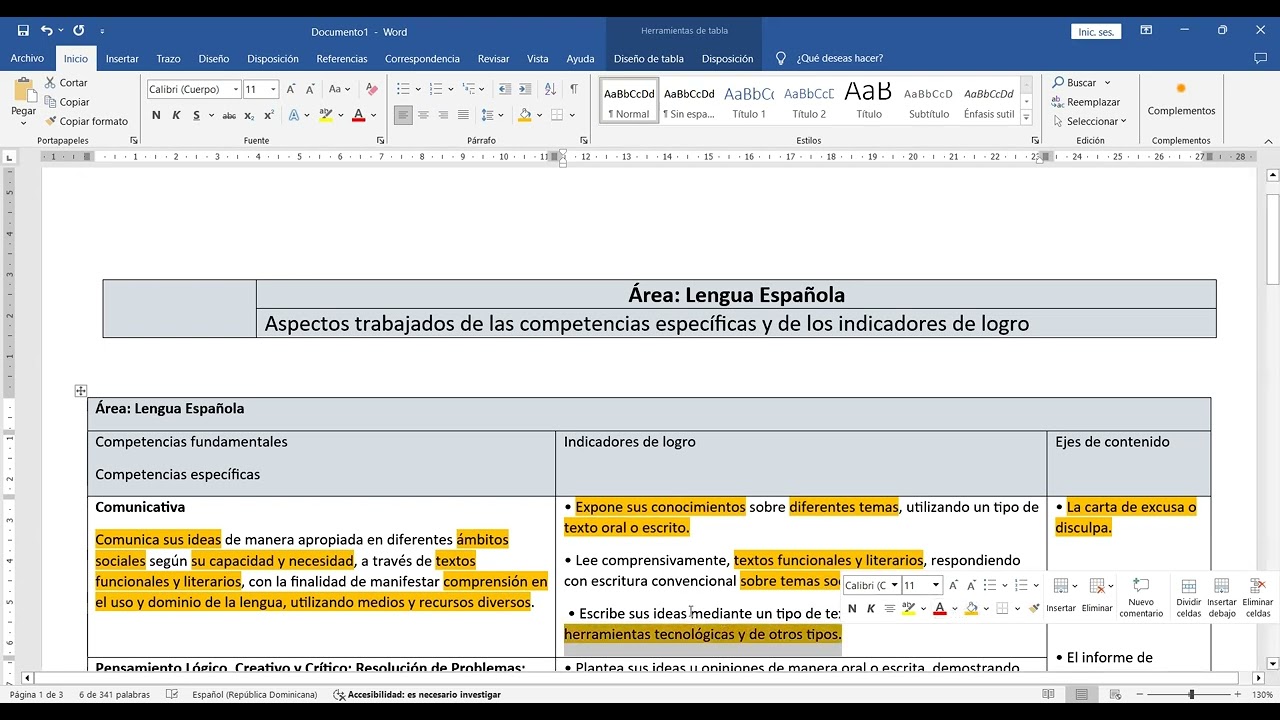Screen dimensions: 1280x720
Task: Increase paragraph indent
Action: (x=526, y=89)
